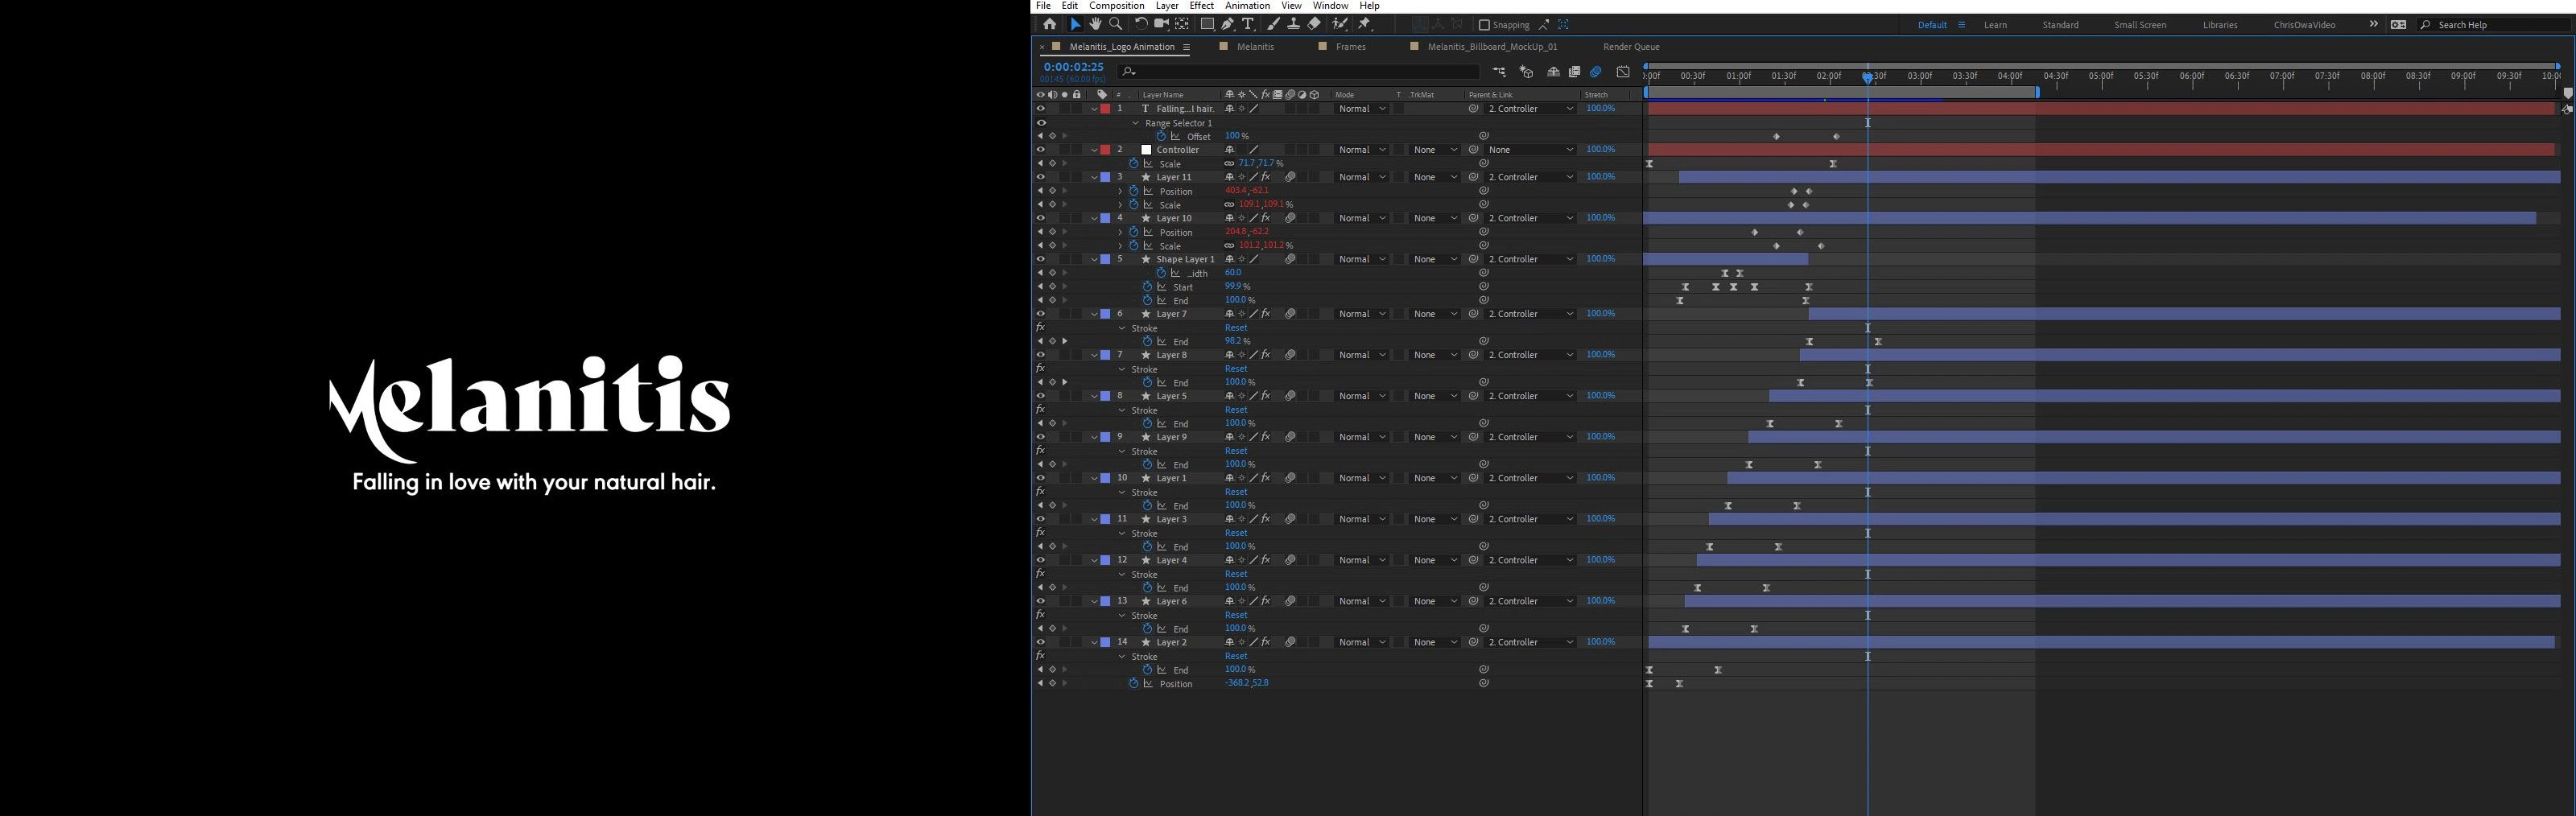Collapse Shape Layer 1 twirl arrow
Image resolution: width=2576 pixels, height=816 pixels.
[x=1095, y=259]
